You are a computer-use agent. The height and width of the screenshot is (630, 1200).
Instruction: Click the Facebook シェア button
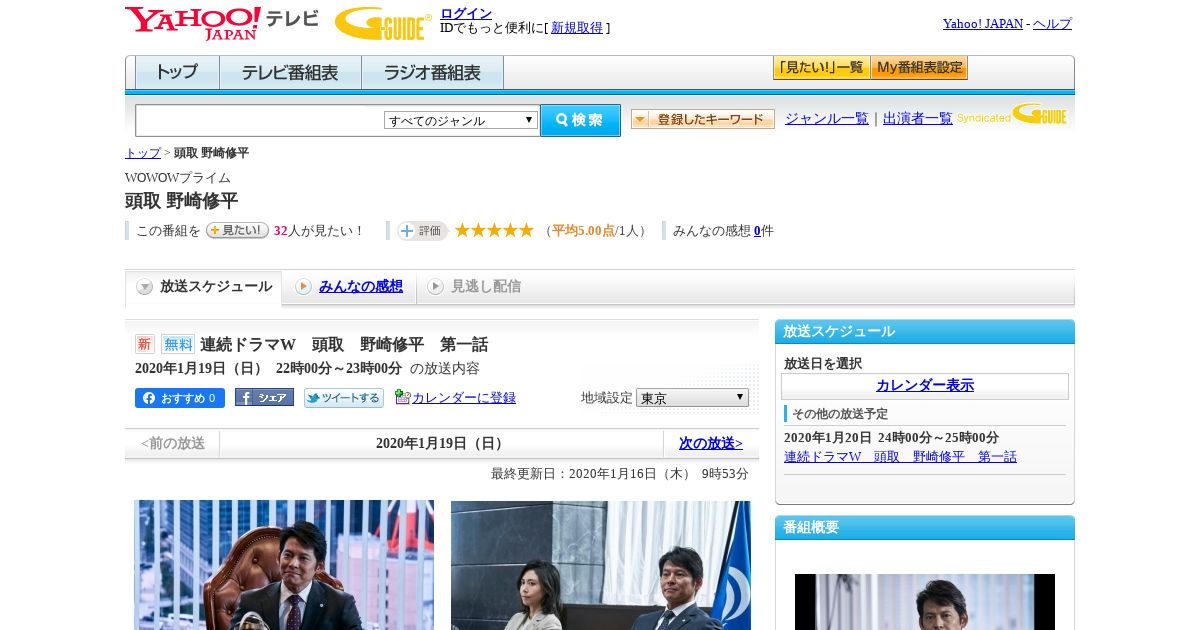264,397
